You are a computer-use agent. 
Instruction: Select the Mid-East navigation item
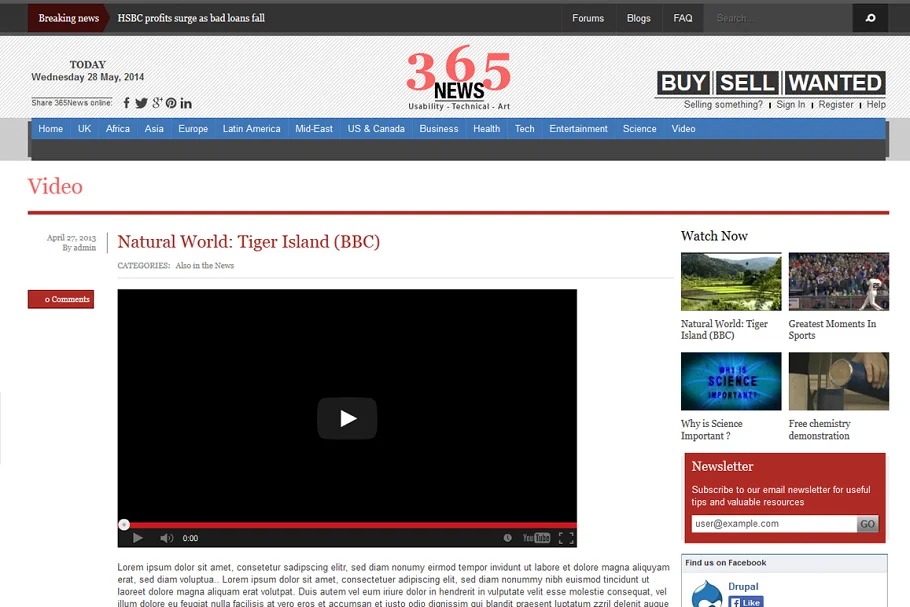(314, 129)
